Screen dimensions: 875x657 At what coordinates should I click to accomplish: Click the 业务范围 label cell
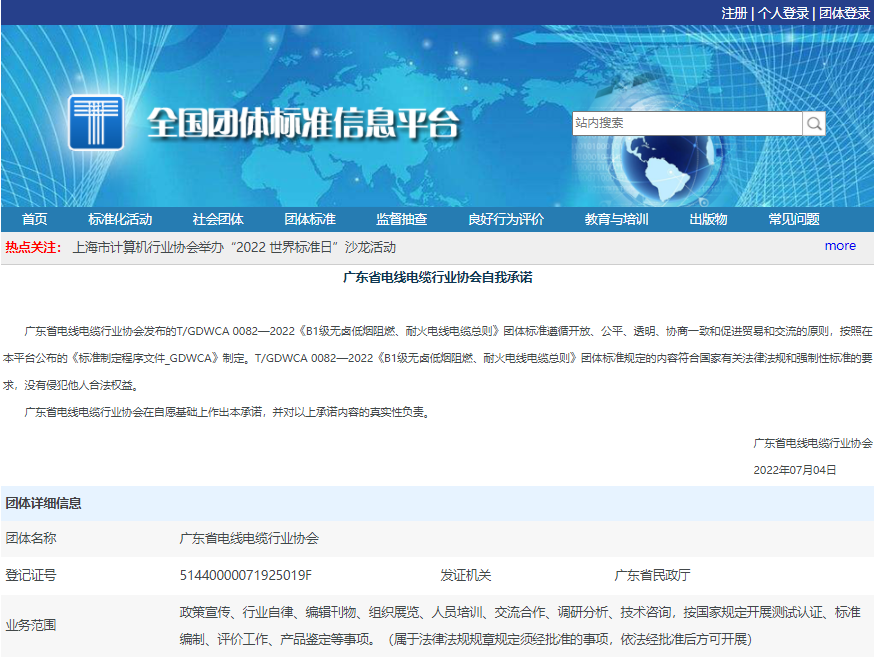pyautogui.click(x=31, y=625)
